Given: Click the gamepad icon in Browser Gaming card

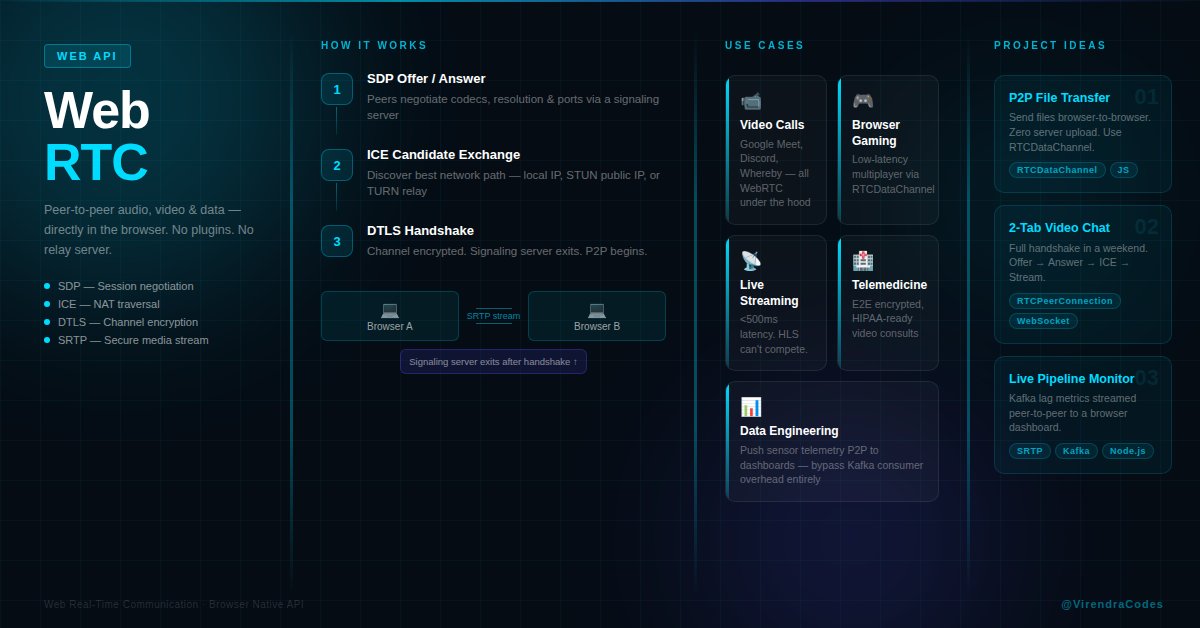Looking at the screenshot, I should 863,101.
